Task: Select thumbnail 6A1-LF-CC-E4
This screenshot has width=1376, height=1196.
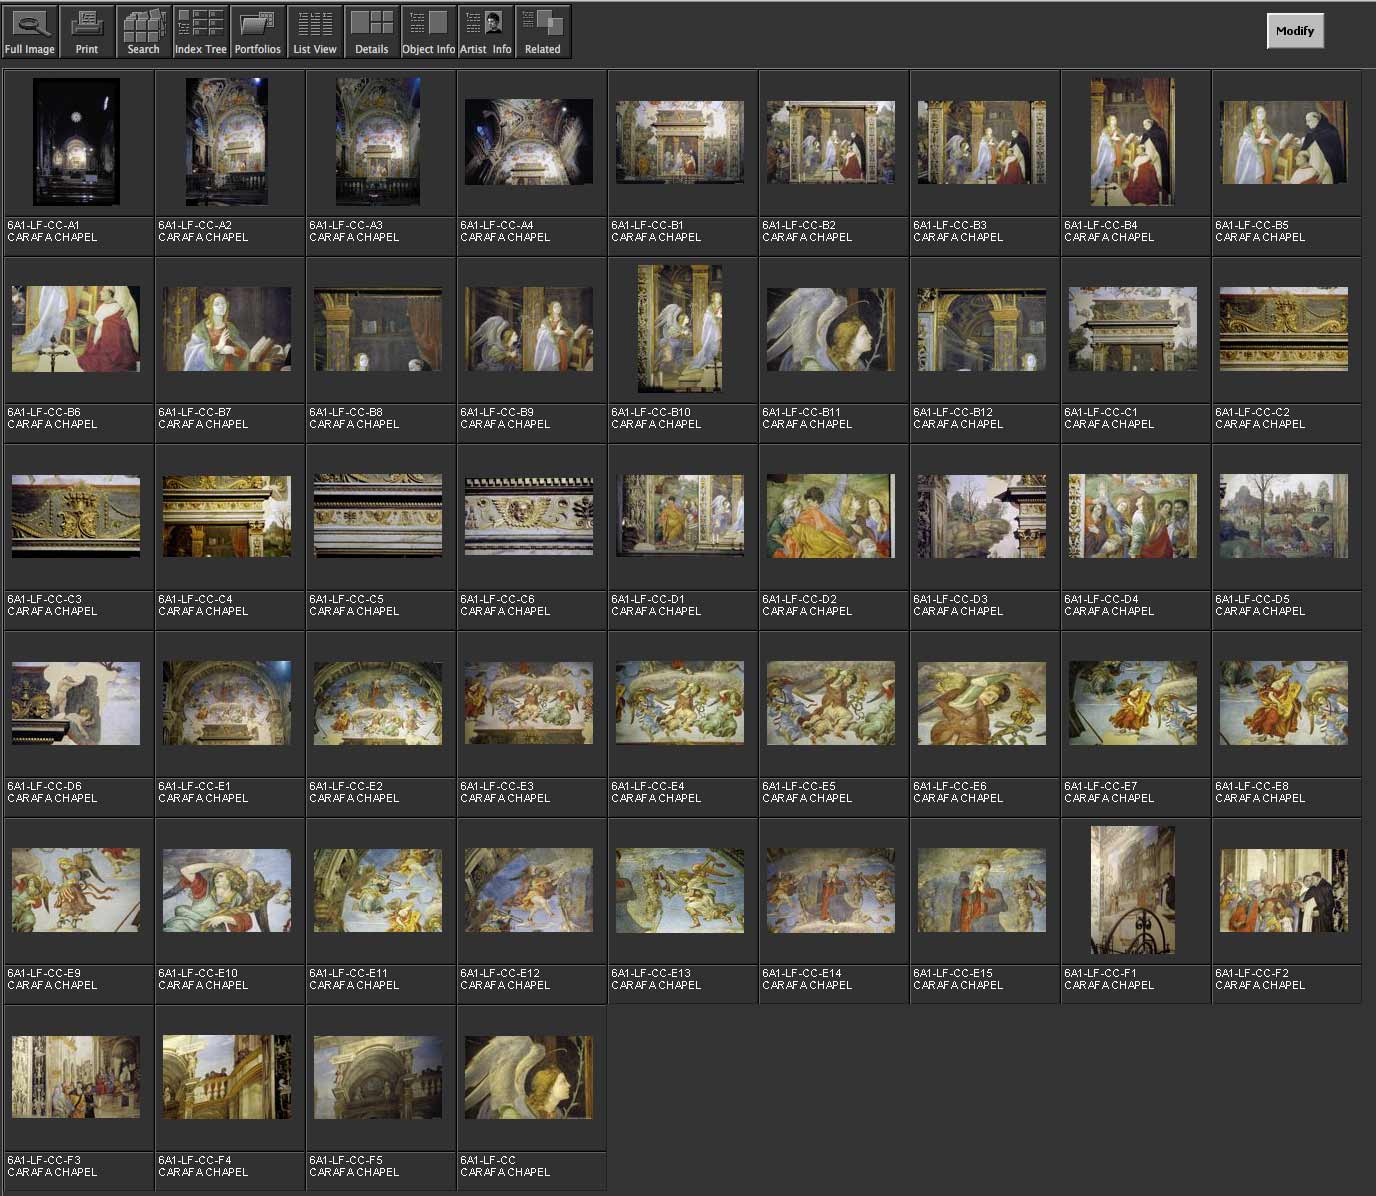Action: (680, 703)
